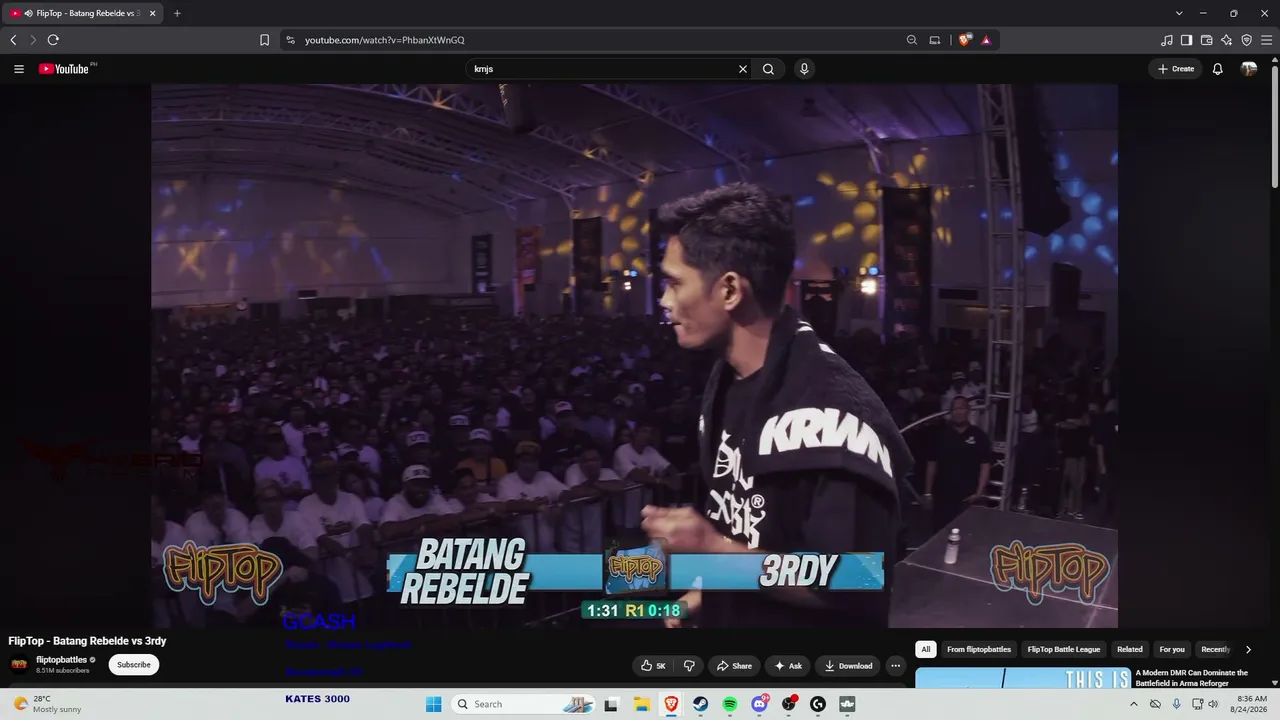Open the Leo AI sparkle icon
This screenshot has height=720, width=1280.
click(x=1227, y=40)
